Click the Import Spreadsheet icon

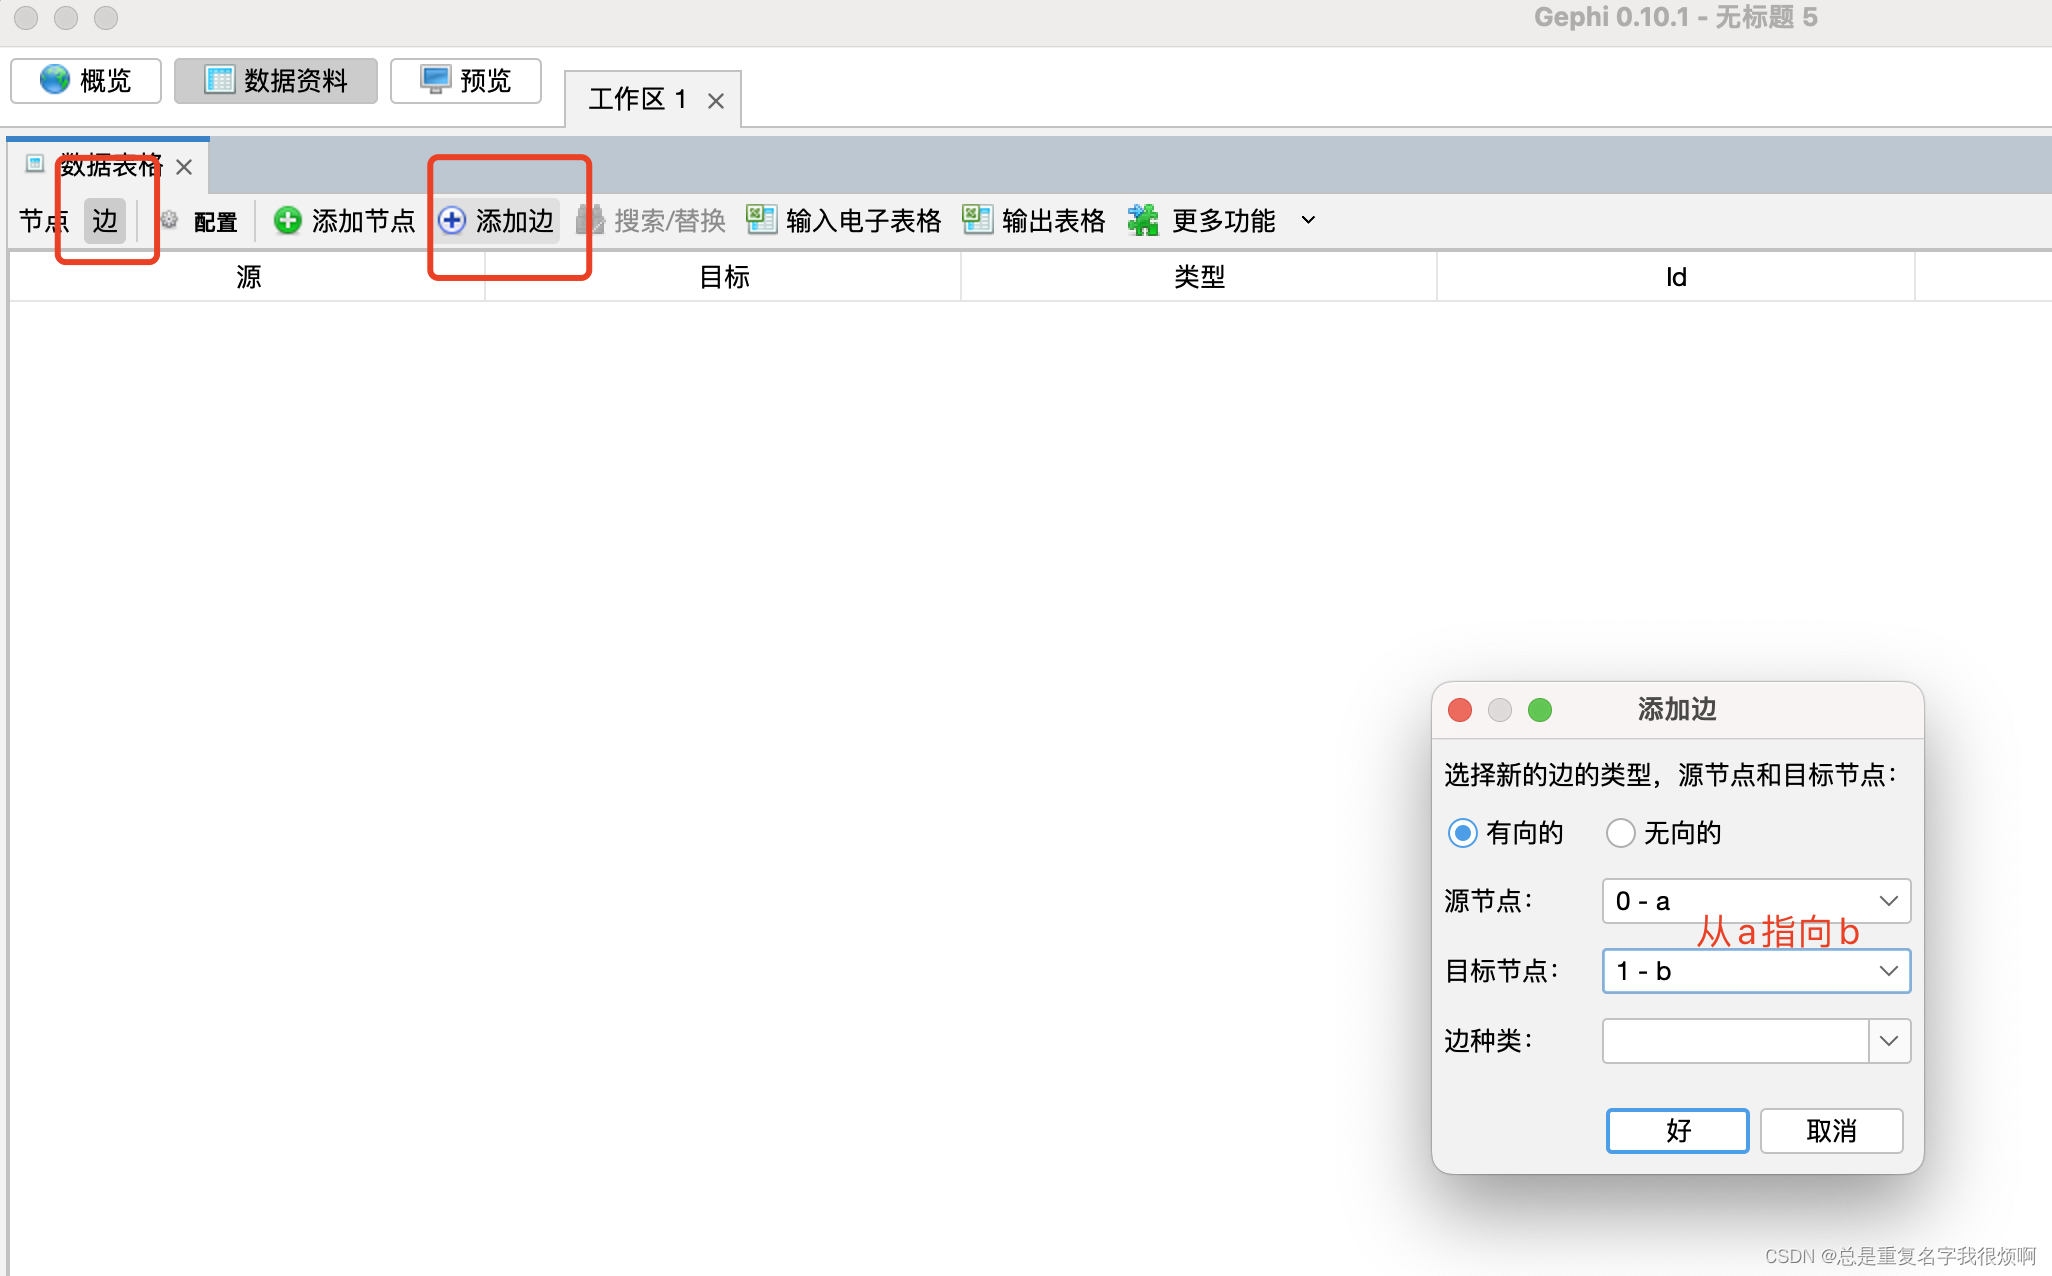pyautogui.click(x=761, y=220)
